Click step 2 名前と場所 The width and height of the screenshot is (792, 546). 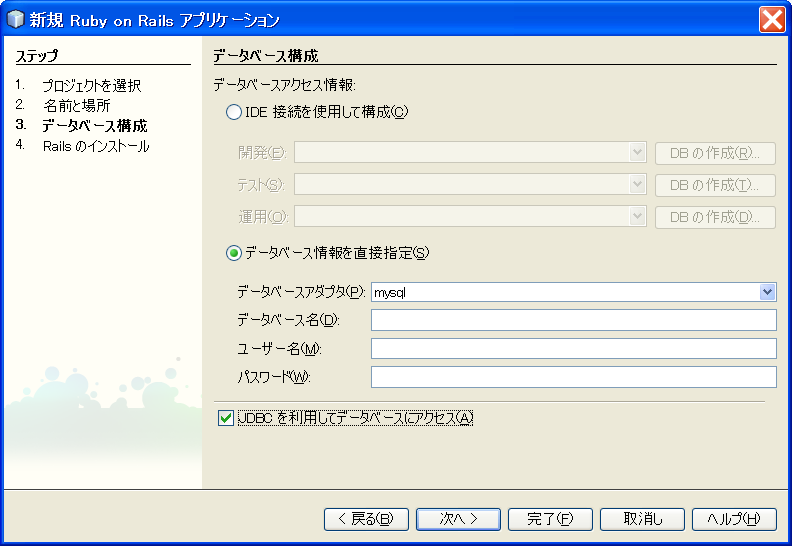(x=76, y=106)
